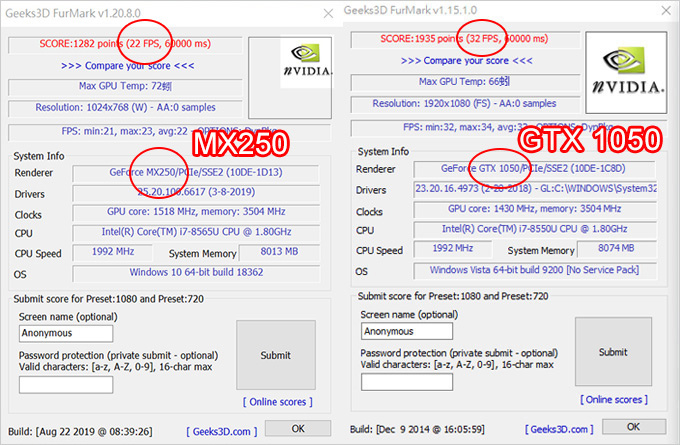Open Online scores link in GTX 1050 window
Image resolution: width=680 pixels, height=445 pixels.
tap(614, 399)
